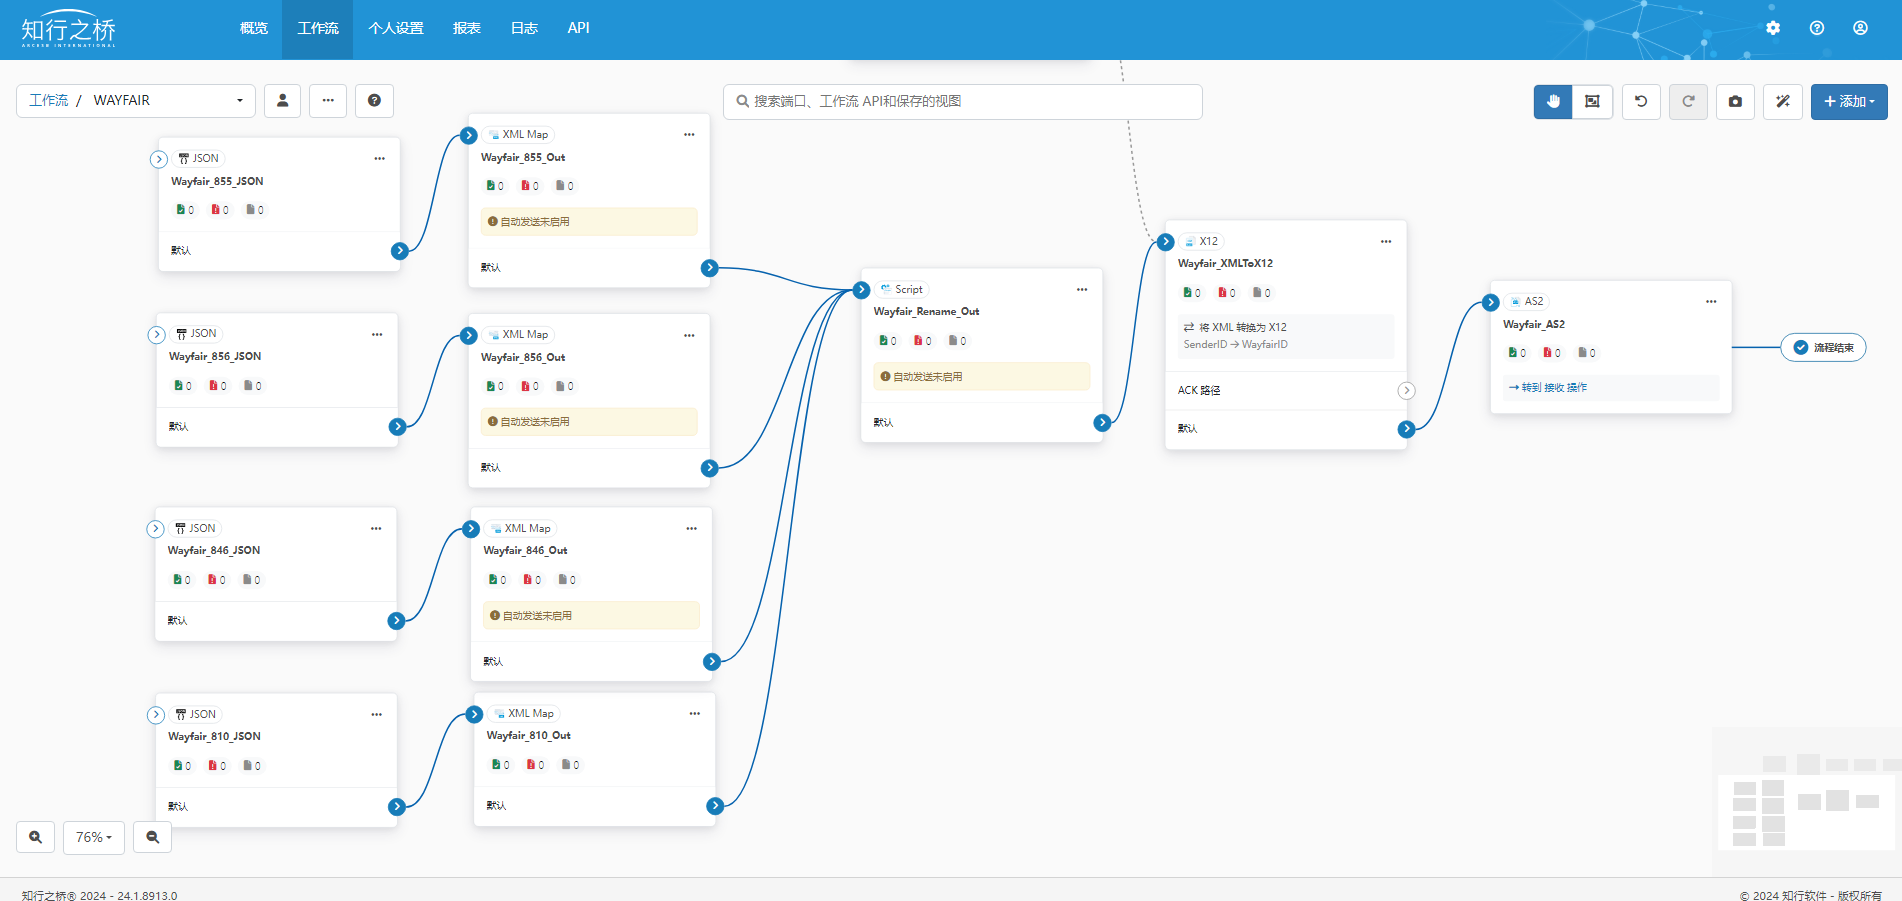The image size is (1902, 901).
Task: Click the 流程结束 end node
Action: point(1823,347)
